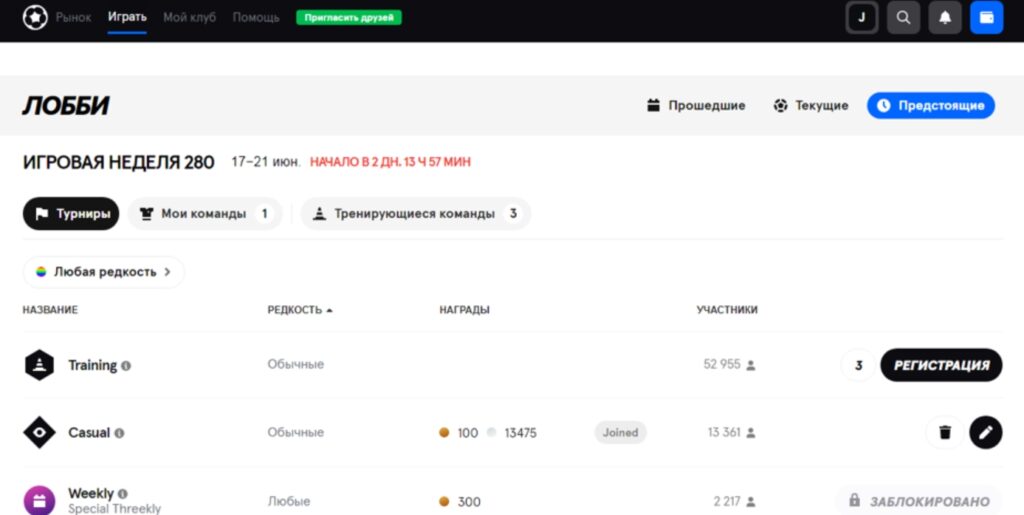Show Прошедшие game weeks
This screenshot has width=1024, height=515.
pyautogui.click(x=696, y=106)
